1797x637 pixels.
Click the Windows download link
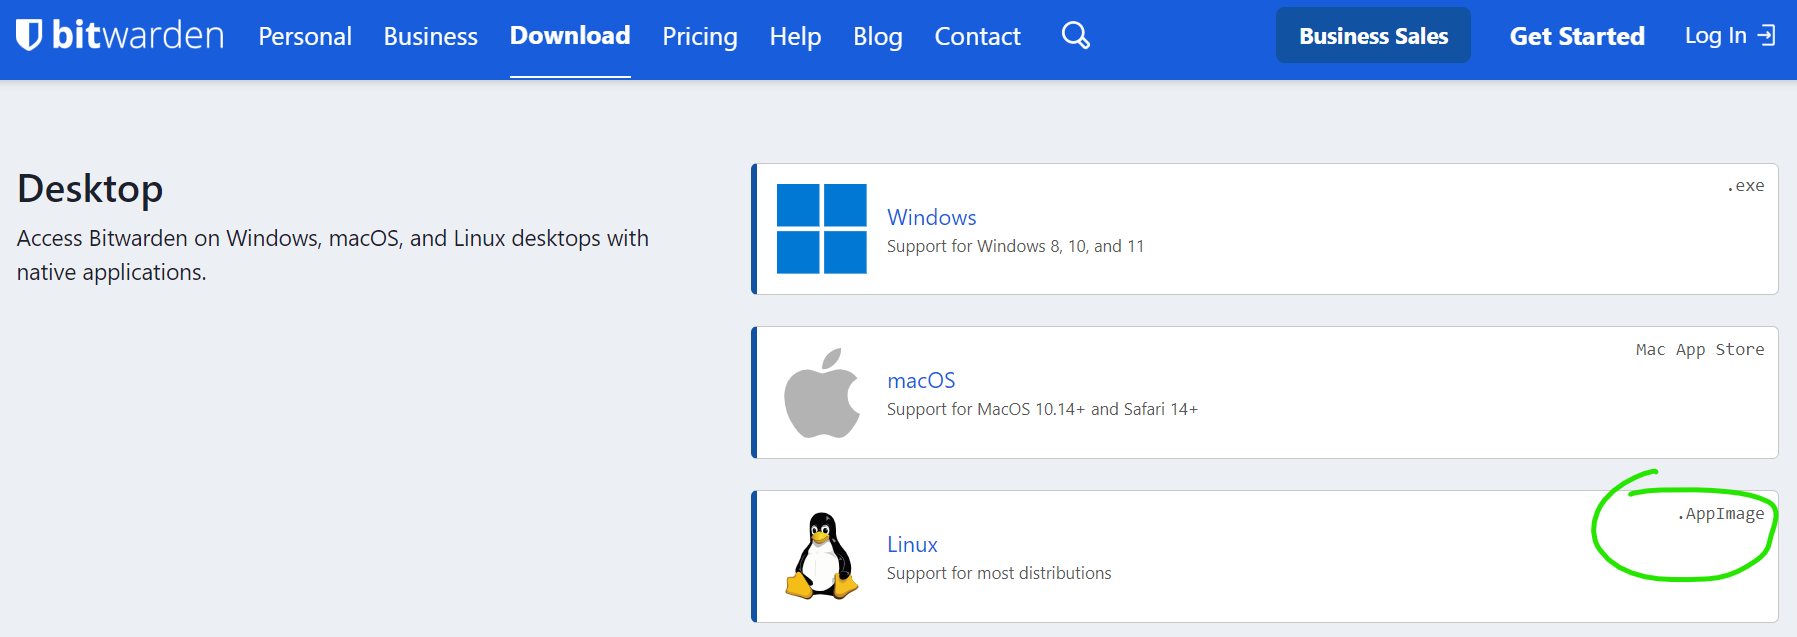[931, 217]
